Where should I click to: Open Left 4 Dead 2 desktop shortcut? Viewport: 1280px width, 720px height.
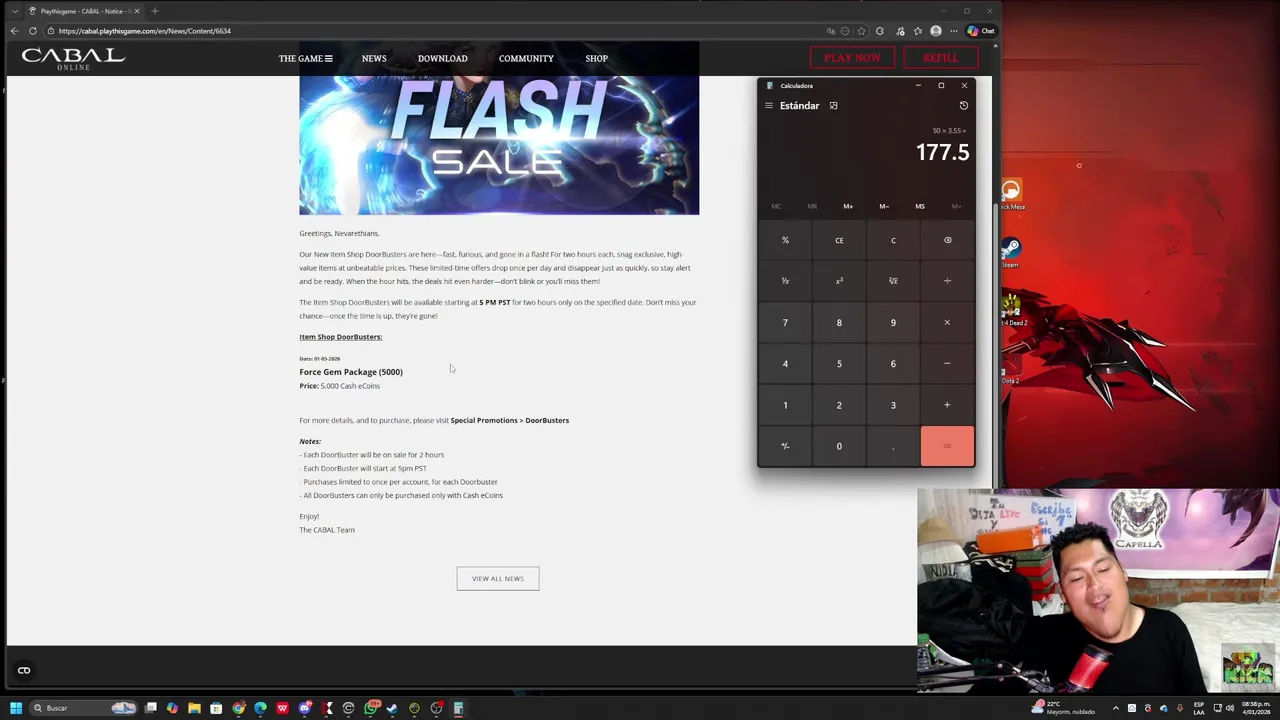coord(1011,309)
